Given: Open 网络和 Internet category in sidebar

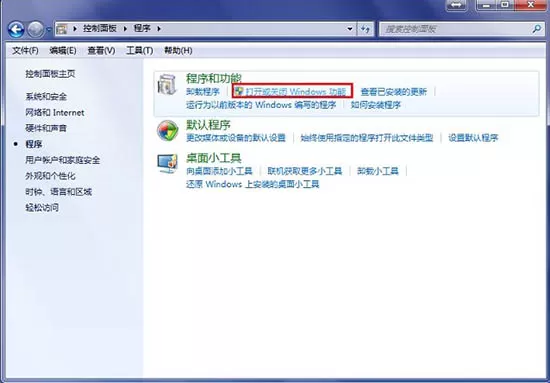Looking at the screenshot, I should click(55, 113).
